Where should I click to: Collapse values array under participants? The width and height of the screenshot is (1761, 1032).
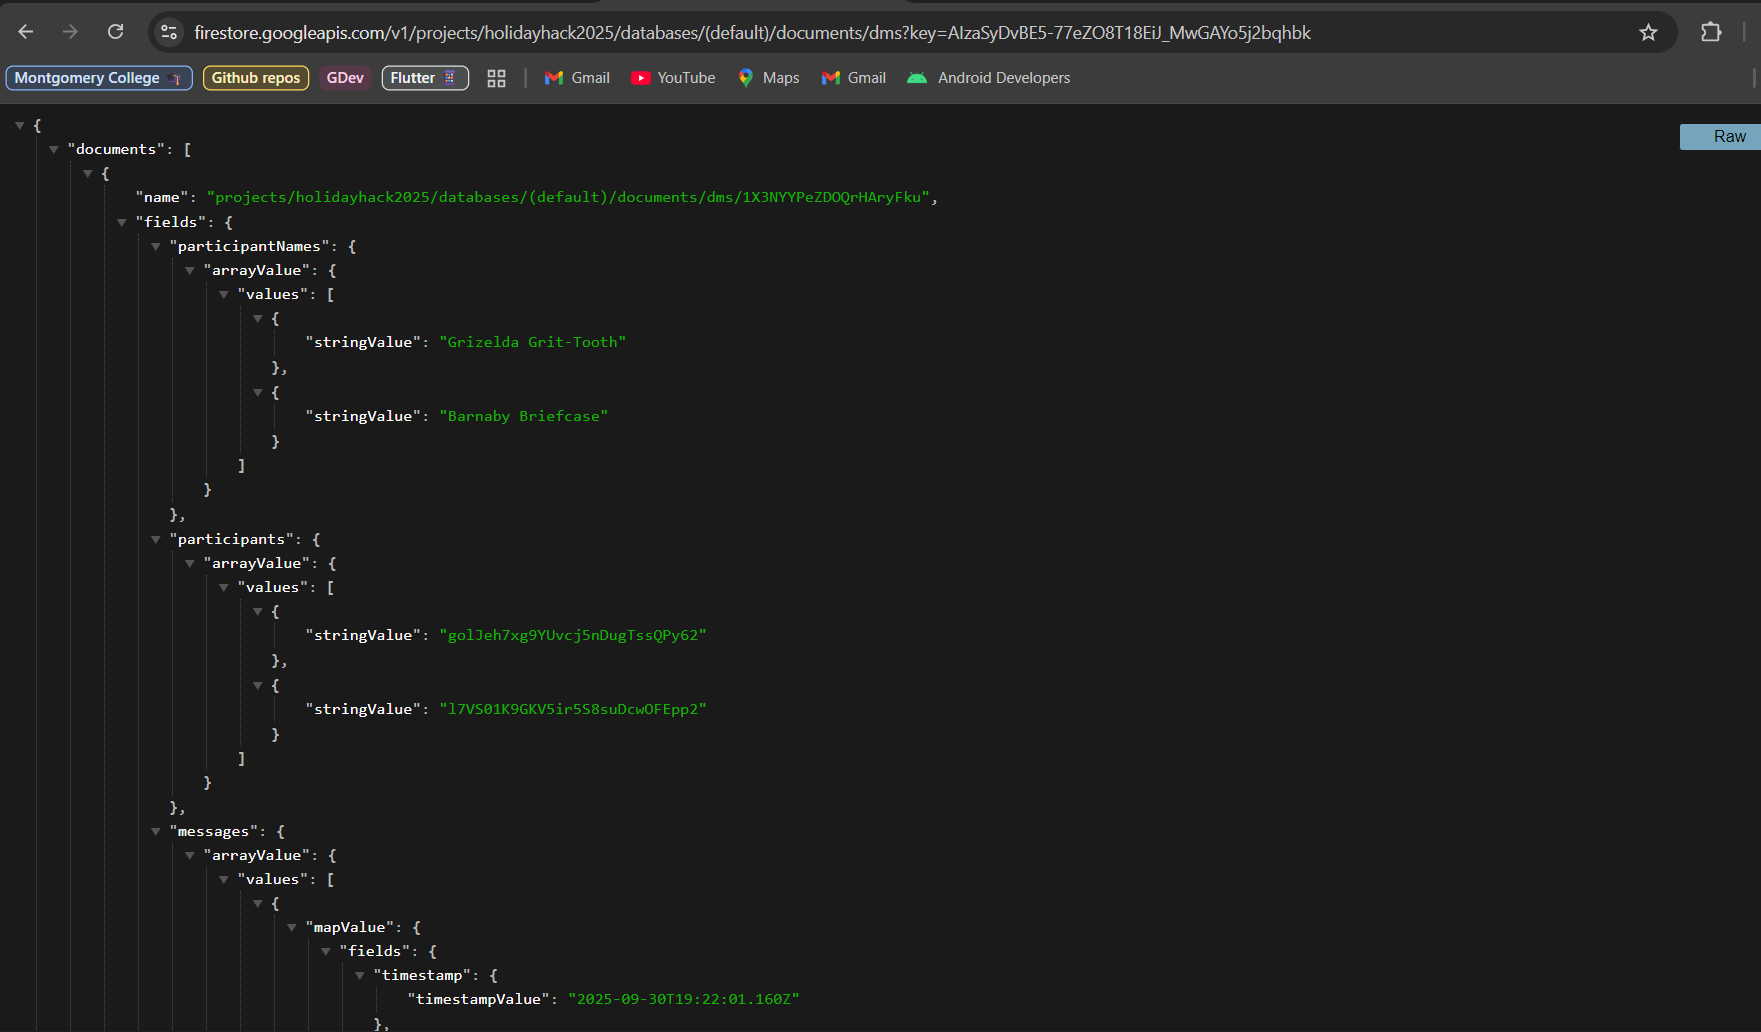(x=223, y=587)
